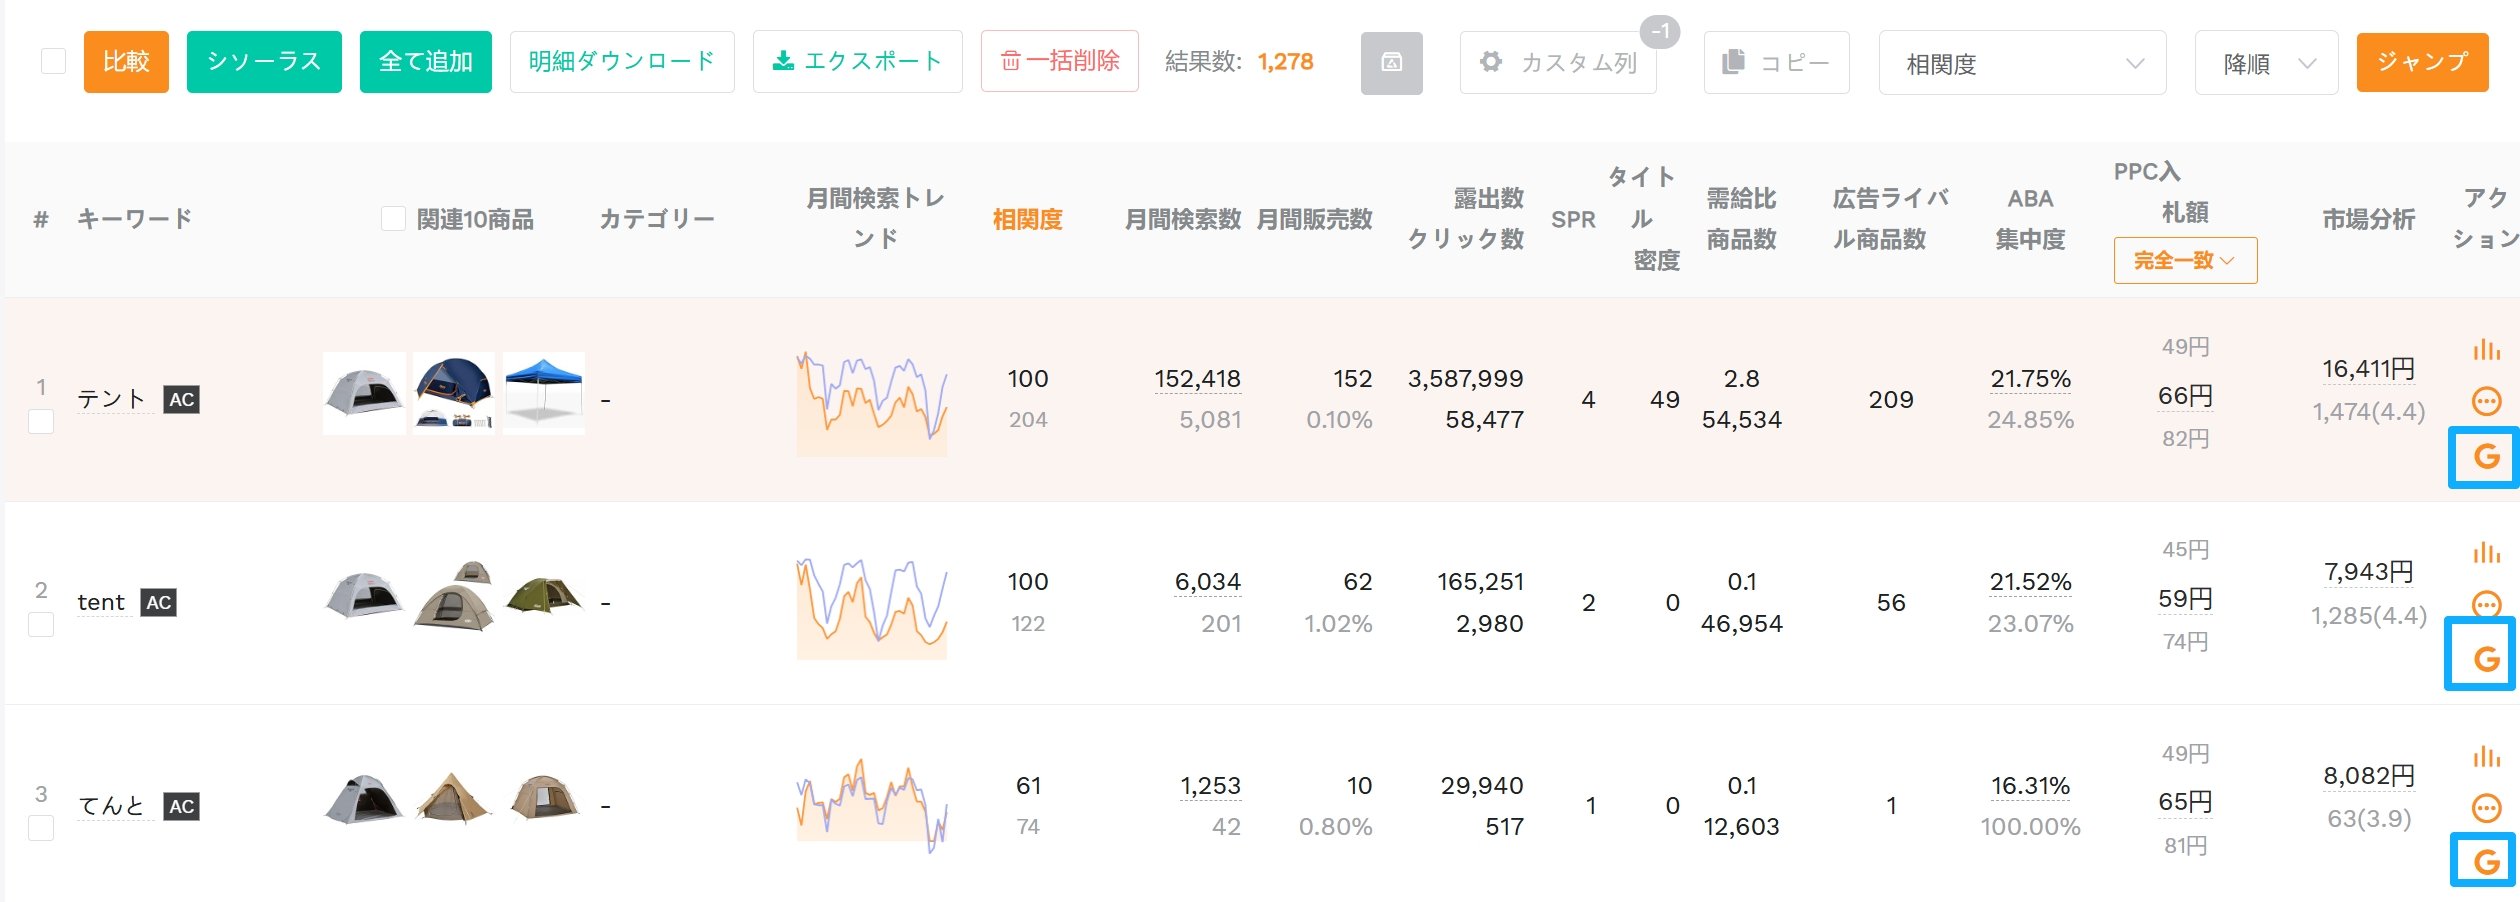Check the row checkbox for tent

click(41, 624)
